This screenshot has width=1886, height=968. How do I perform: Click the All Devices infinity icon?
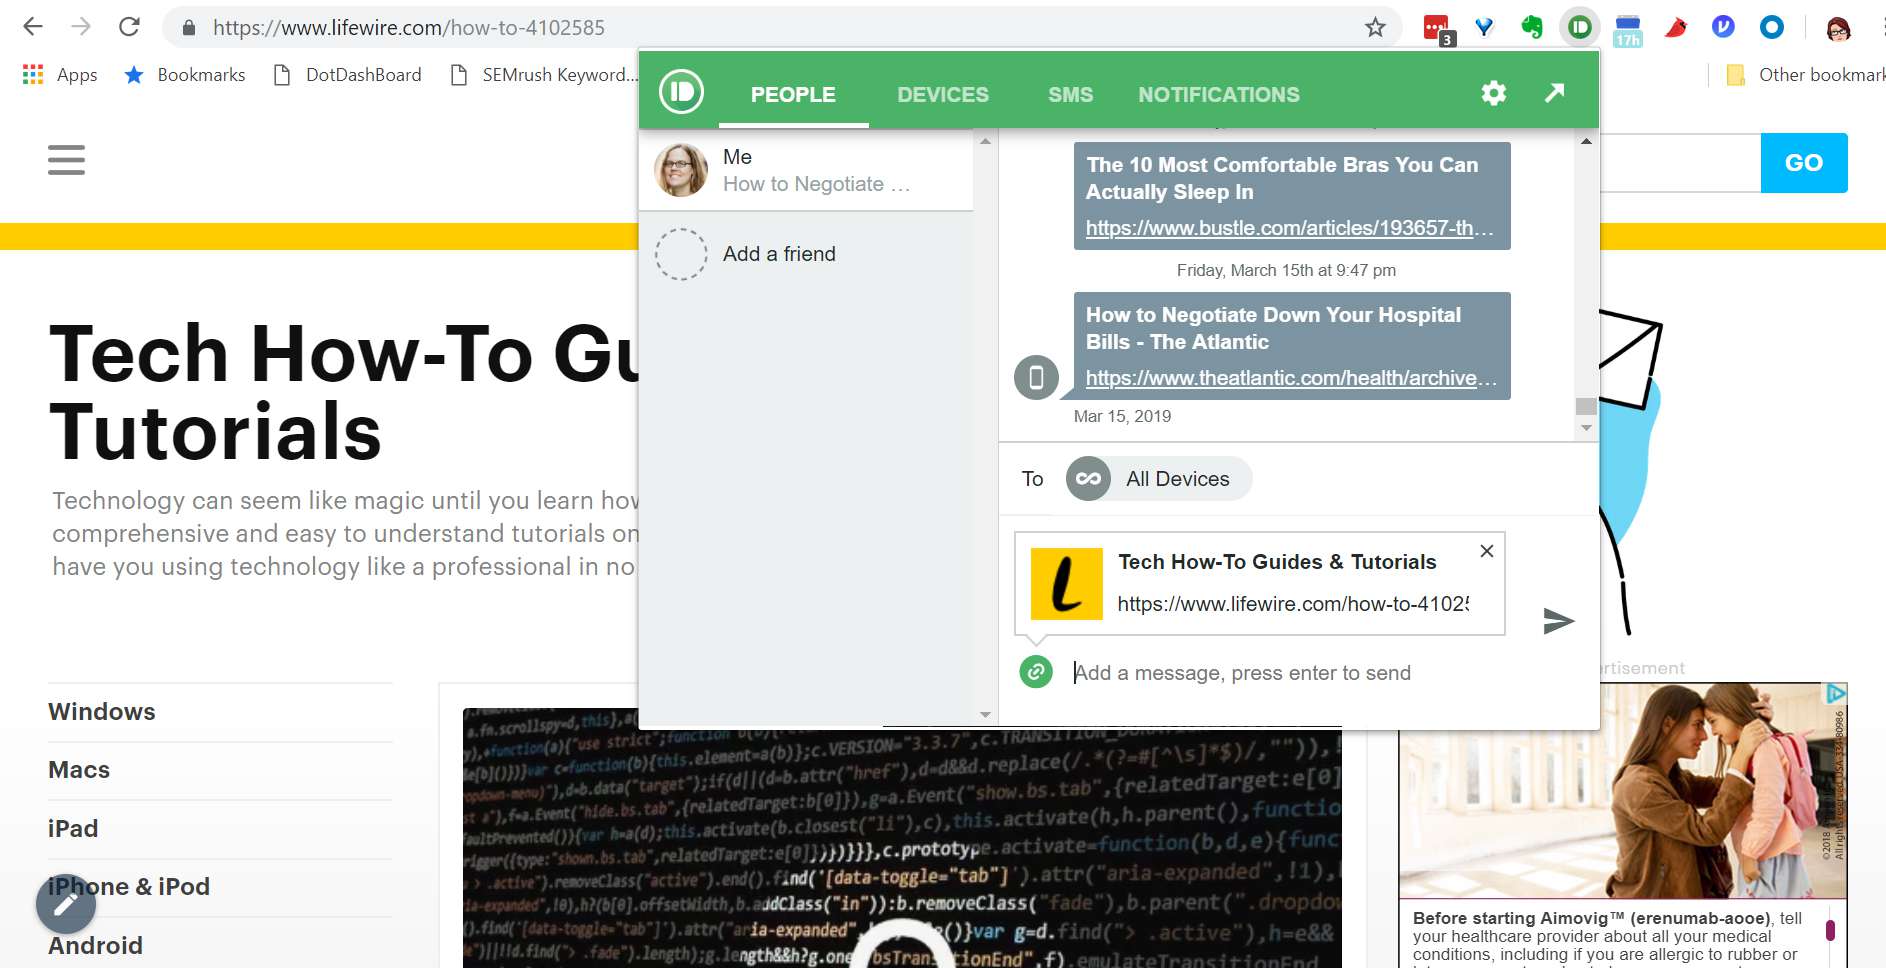[1089, 479]
